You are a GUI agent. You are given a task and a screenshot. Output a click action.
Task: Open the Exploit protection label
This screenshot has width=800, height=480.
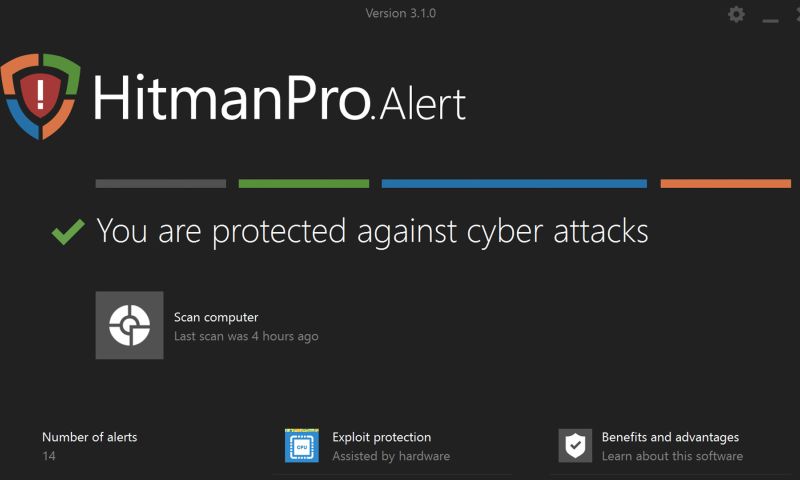381,437
